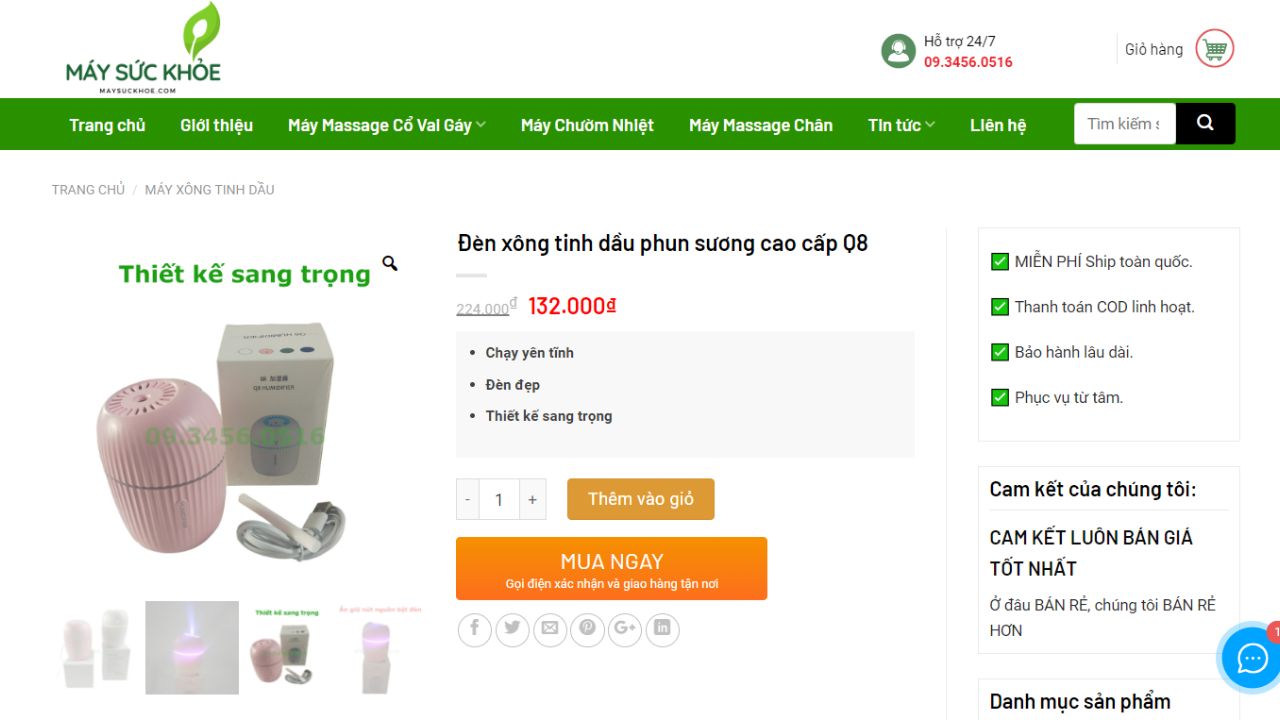Image resolution: width=1280 pixels, height=720 pixels.
Task: Increase product quantity with plus button
Action: pyautogui.click(x=532, y=500)
